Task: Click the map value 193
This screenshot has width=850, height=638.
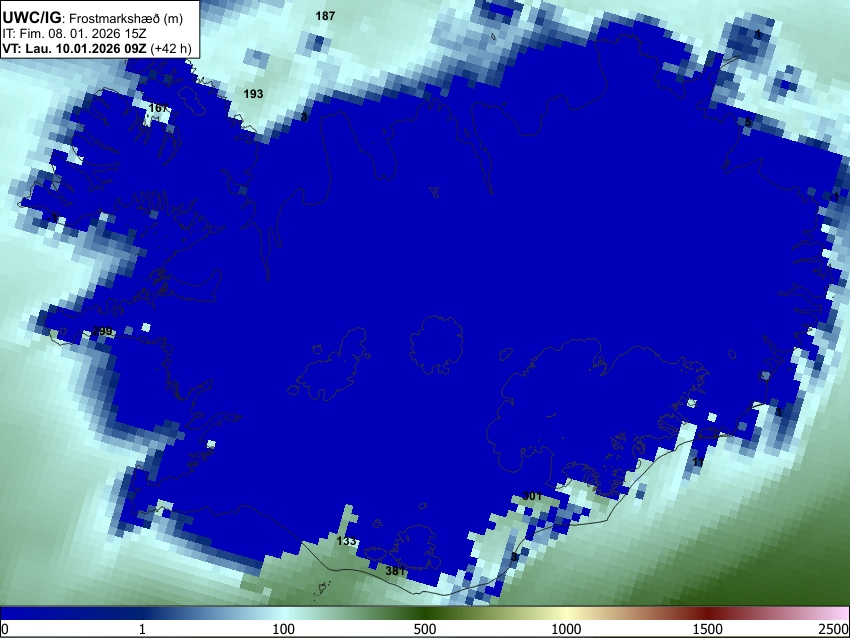Action: click(x=253, y=94)
